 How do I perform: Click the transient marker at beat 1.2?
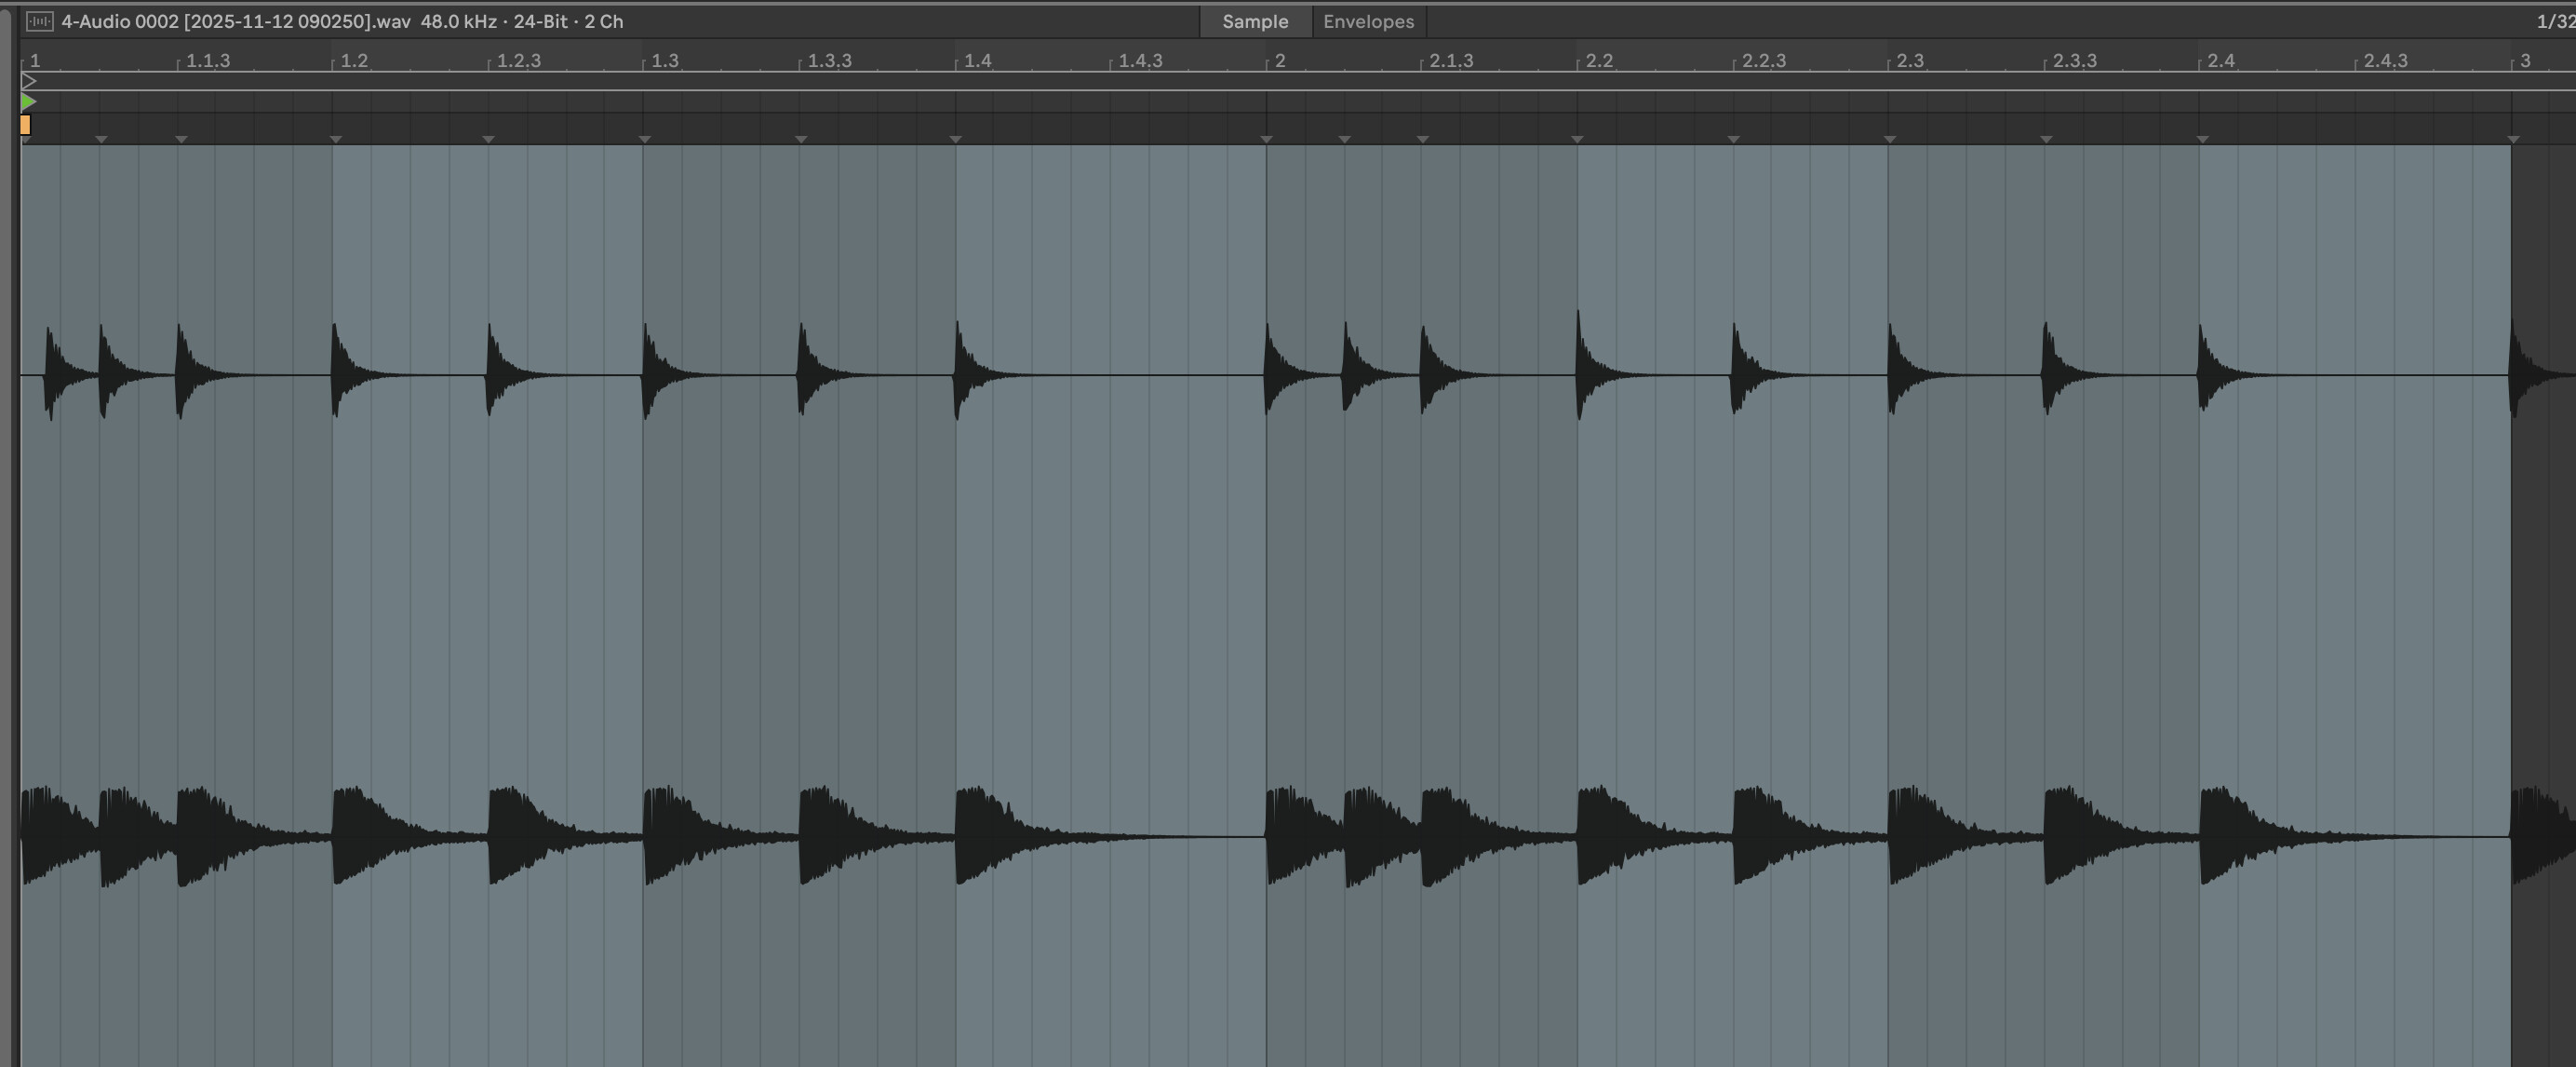pos(336,139)
